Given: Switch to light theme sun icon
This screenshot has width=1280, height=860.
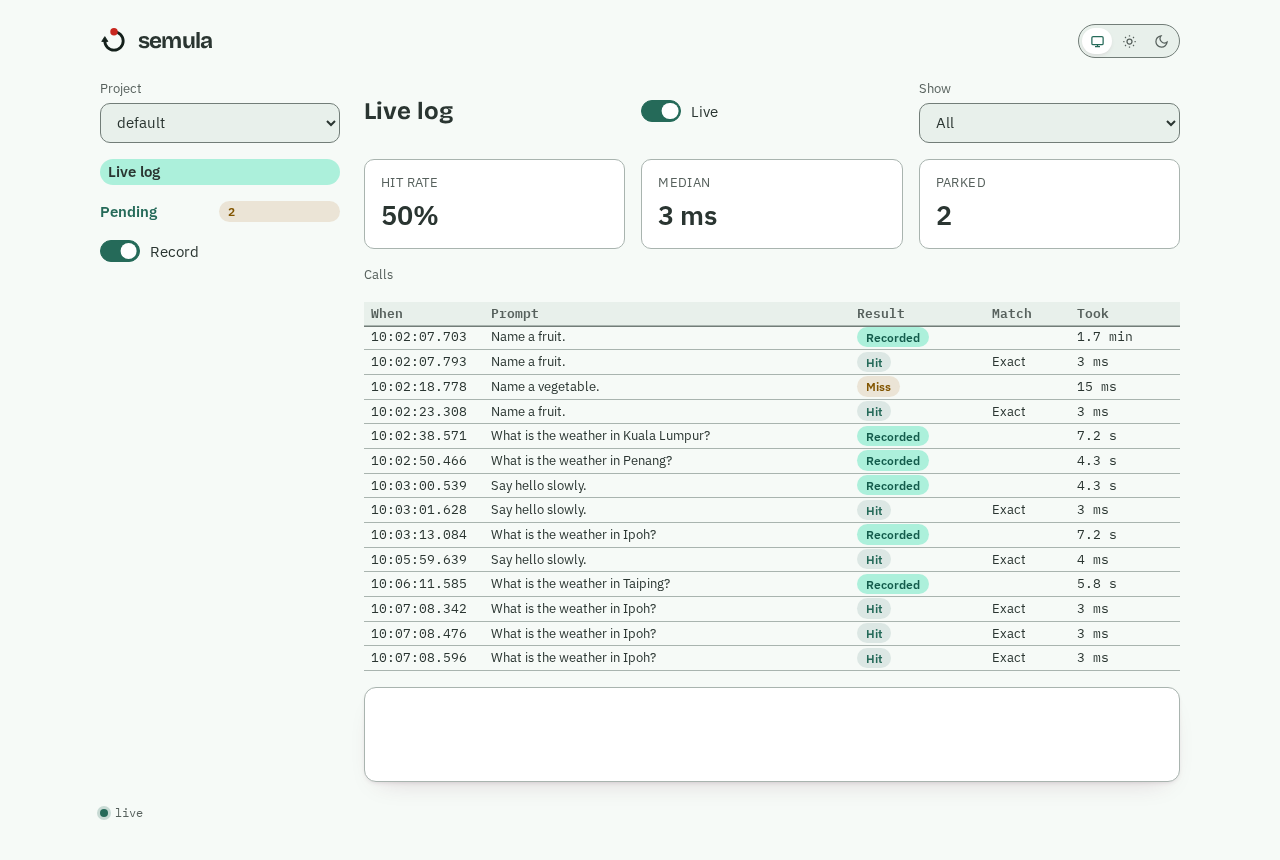Looking at the screenshot, I should point(1129,41).
